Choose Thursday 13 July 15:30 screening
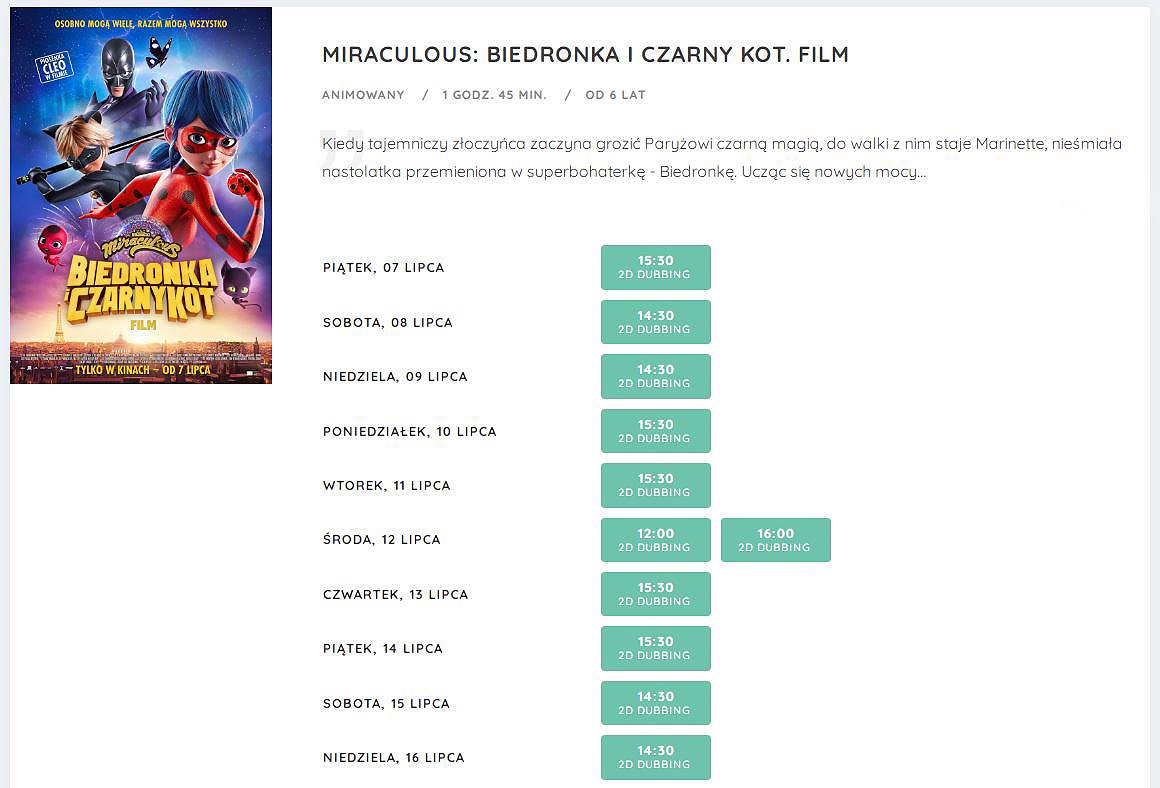Viewport: 1160px width, 788px height. [x=655, y=594]
